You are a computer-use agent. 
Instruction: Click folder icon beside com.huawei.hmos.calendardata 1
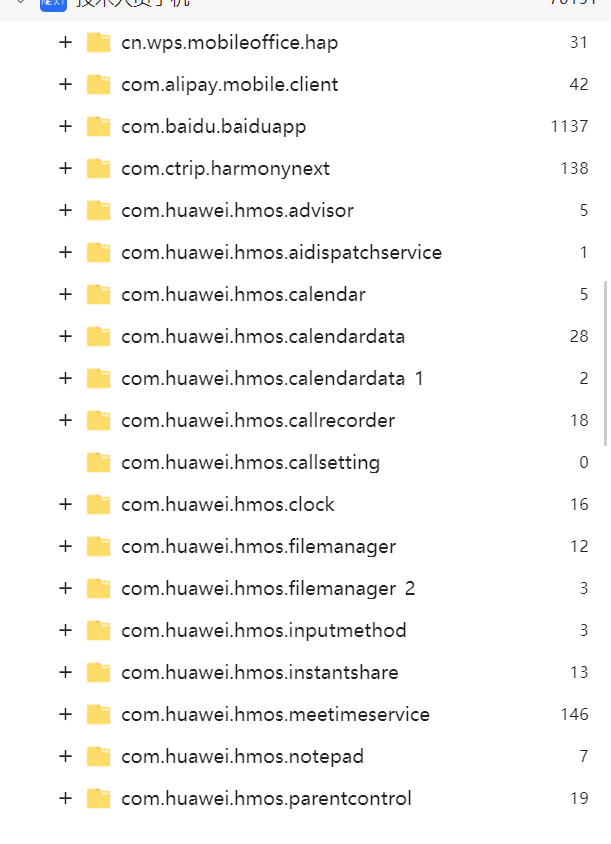(99, 378)
